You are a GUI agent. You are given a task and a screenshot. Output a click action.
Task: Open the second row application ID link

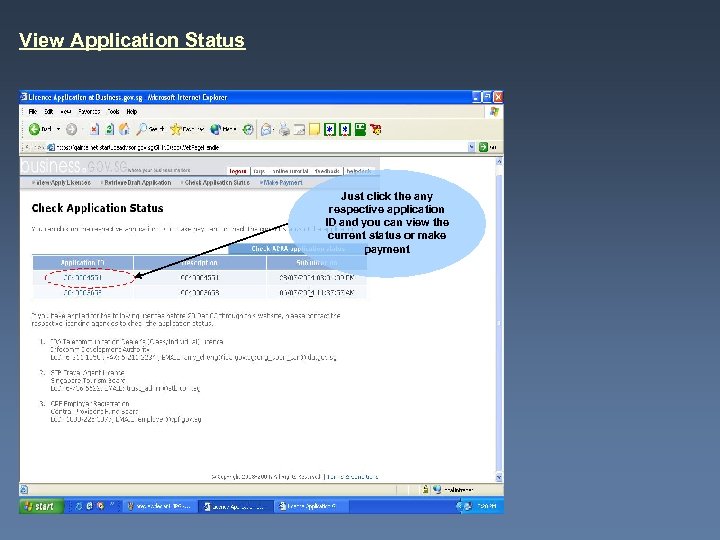(83, 292)
